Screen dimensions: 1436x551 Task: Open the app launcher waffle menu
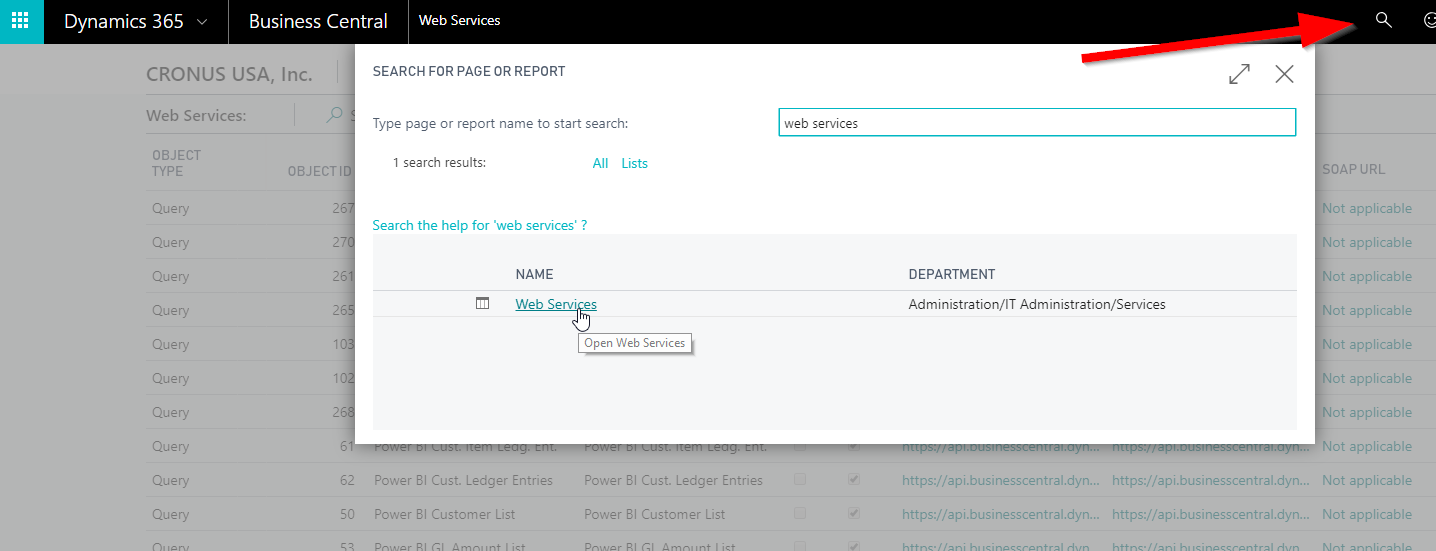point(21,21)
